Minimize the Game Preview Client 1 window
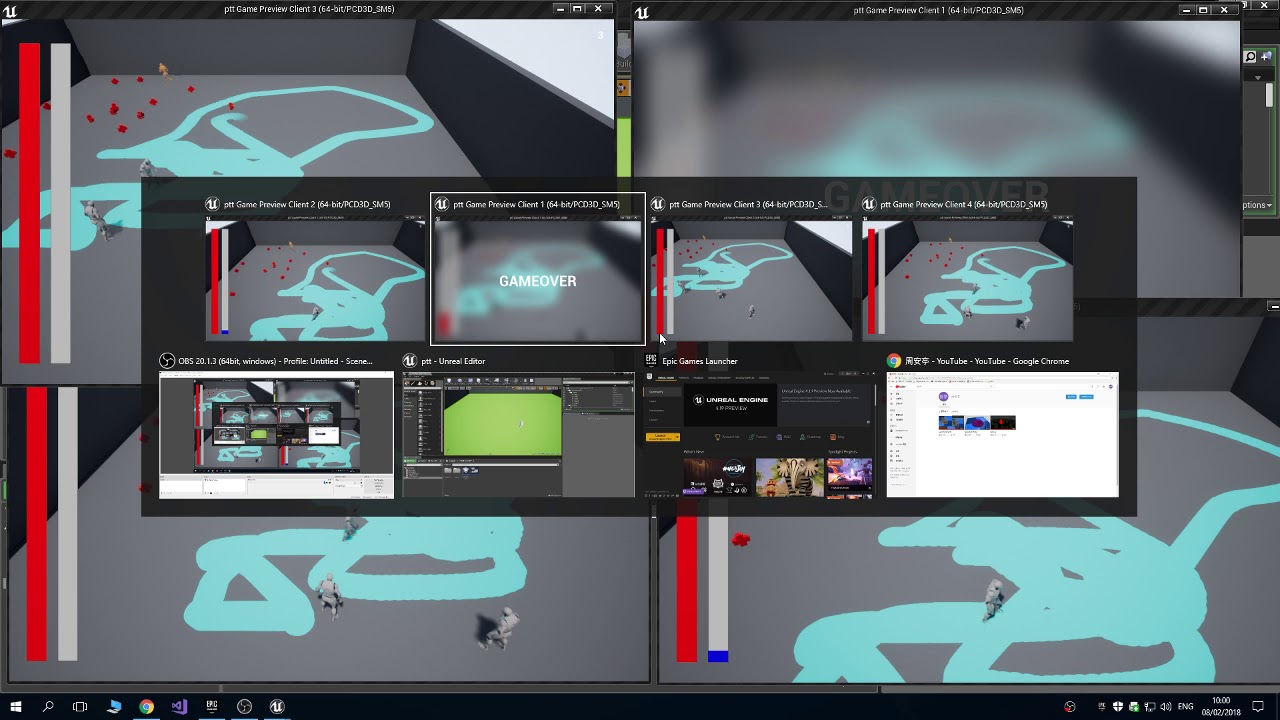This screenshot has width=1280, height=720. (x=1186, y=10)
